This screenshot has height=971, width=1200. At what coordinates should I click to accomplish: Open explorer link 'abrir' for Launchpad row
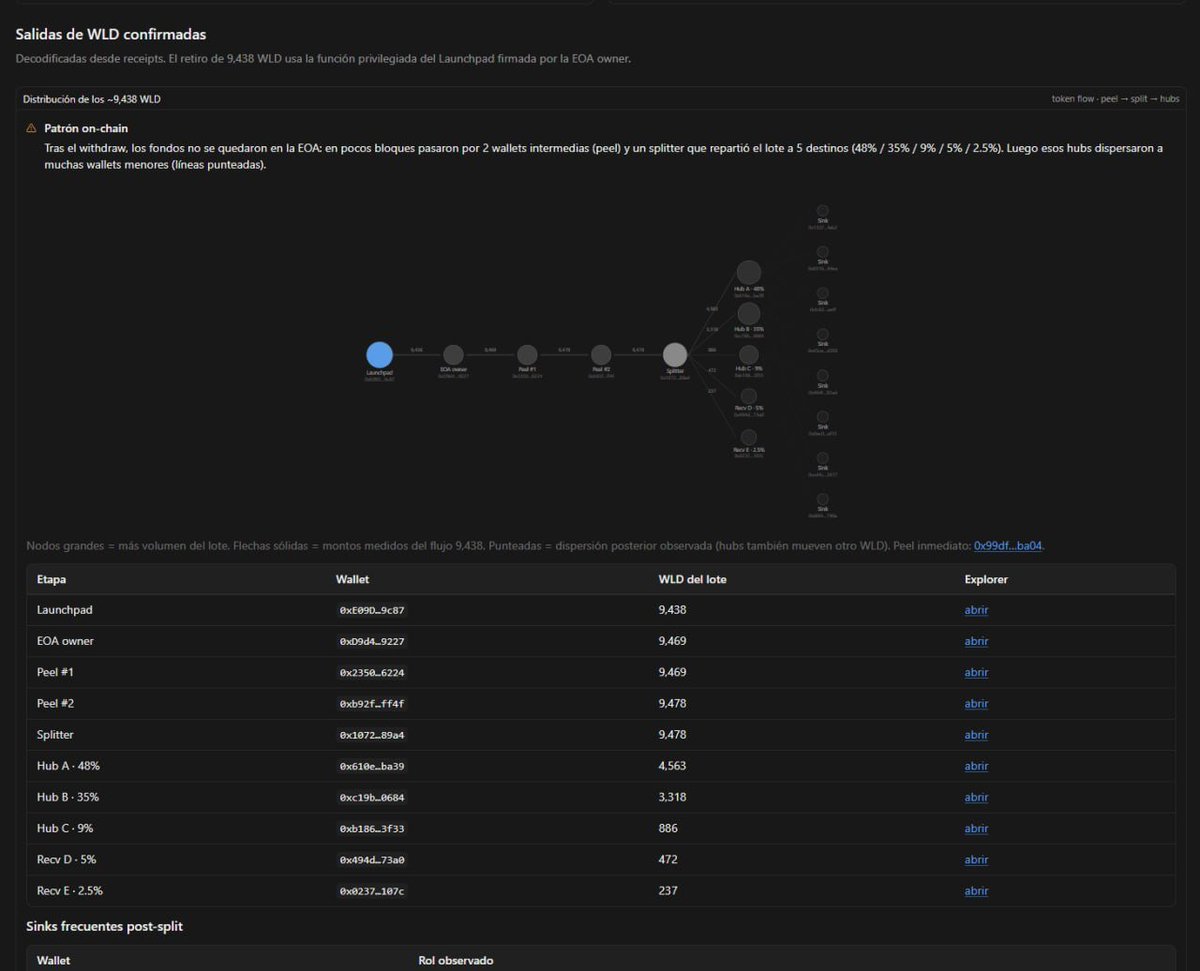976,610
